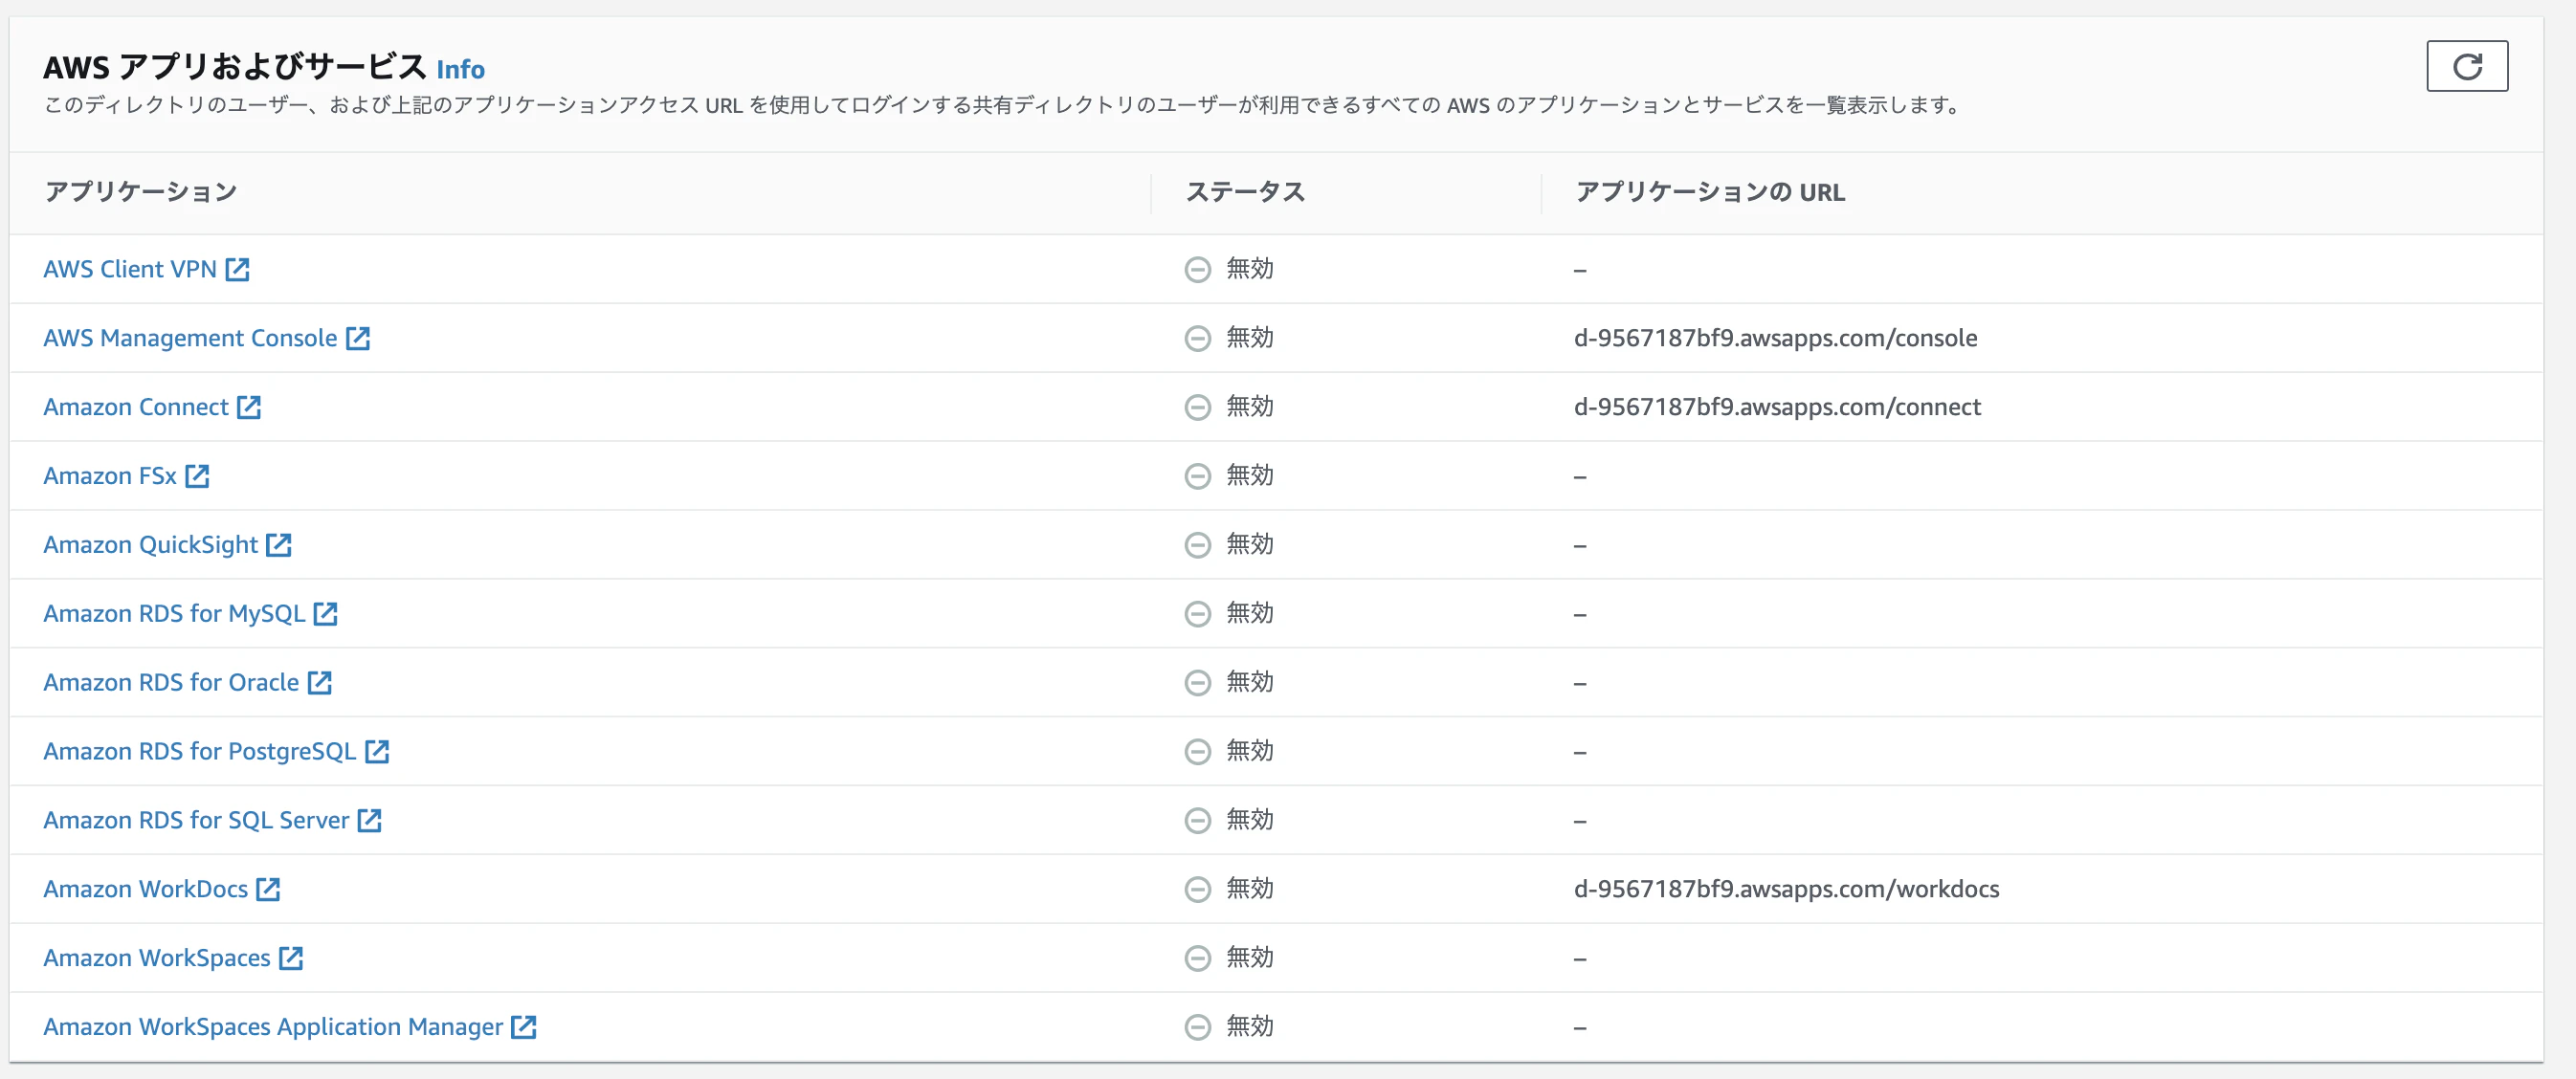This screenshot has width=2576, height=1079.
Task: Click external-link icon next to Amazon WorkDocs
Action: [x=268, y=890]
